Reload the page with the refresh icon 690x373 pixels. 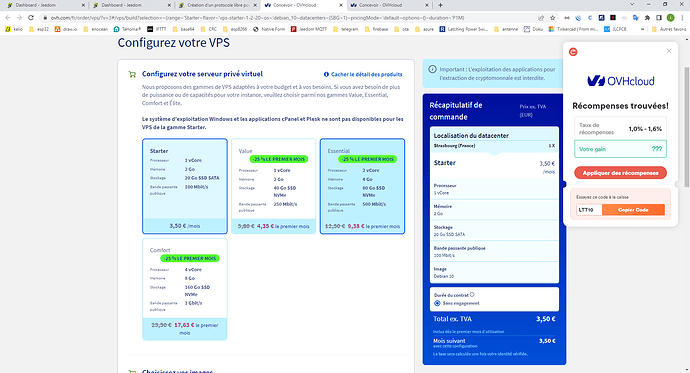30,18
